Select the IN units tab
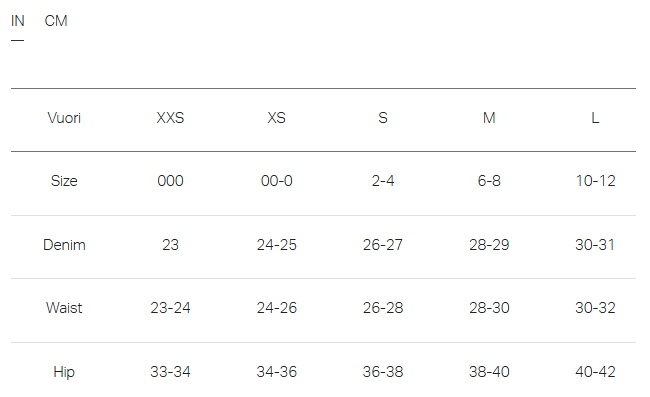 point(17,21)
